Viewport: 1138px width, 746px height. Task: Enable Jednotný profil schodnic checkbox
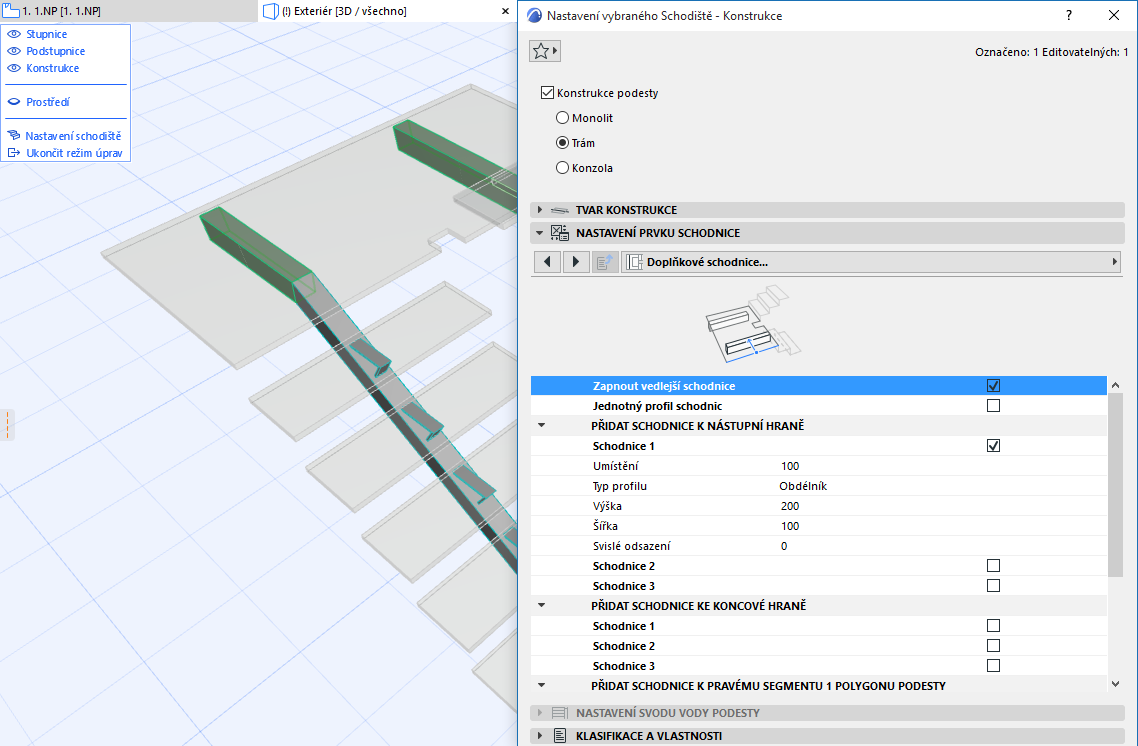(993, 406)
